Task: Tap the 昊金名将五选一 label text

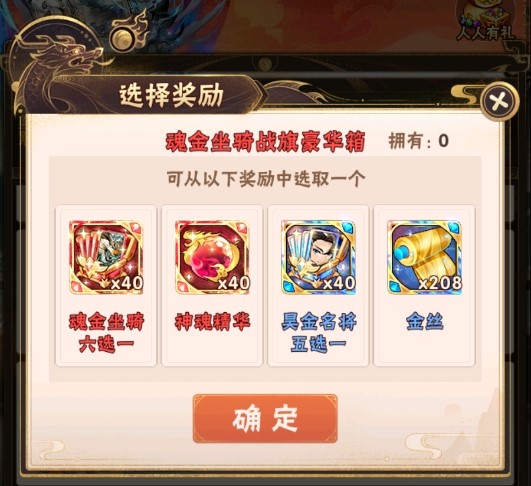Action: [319, 333]
